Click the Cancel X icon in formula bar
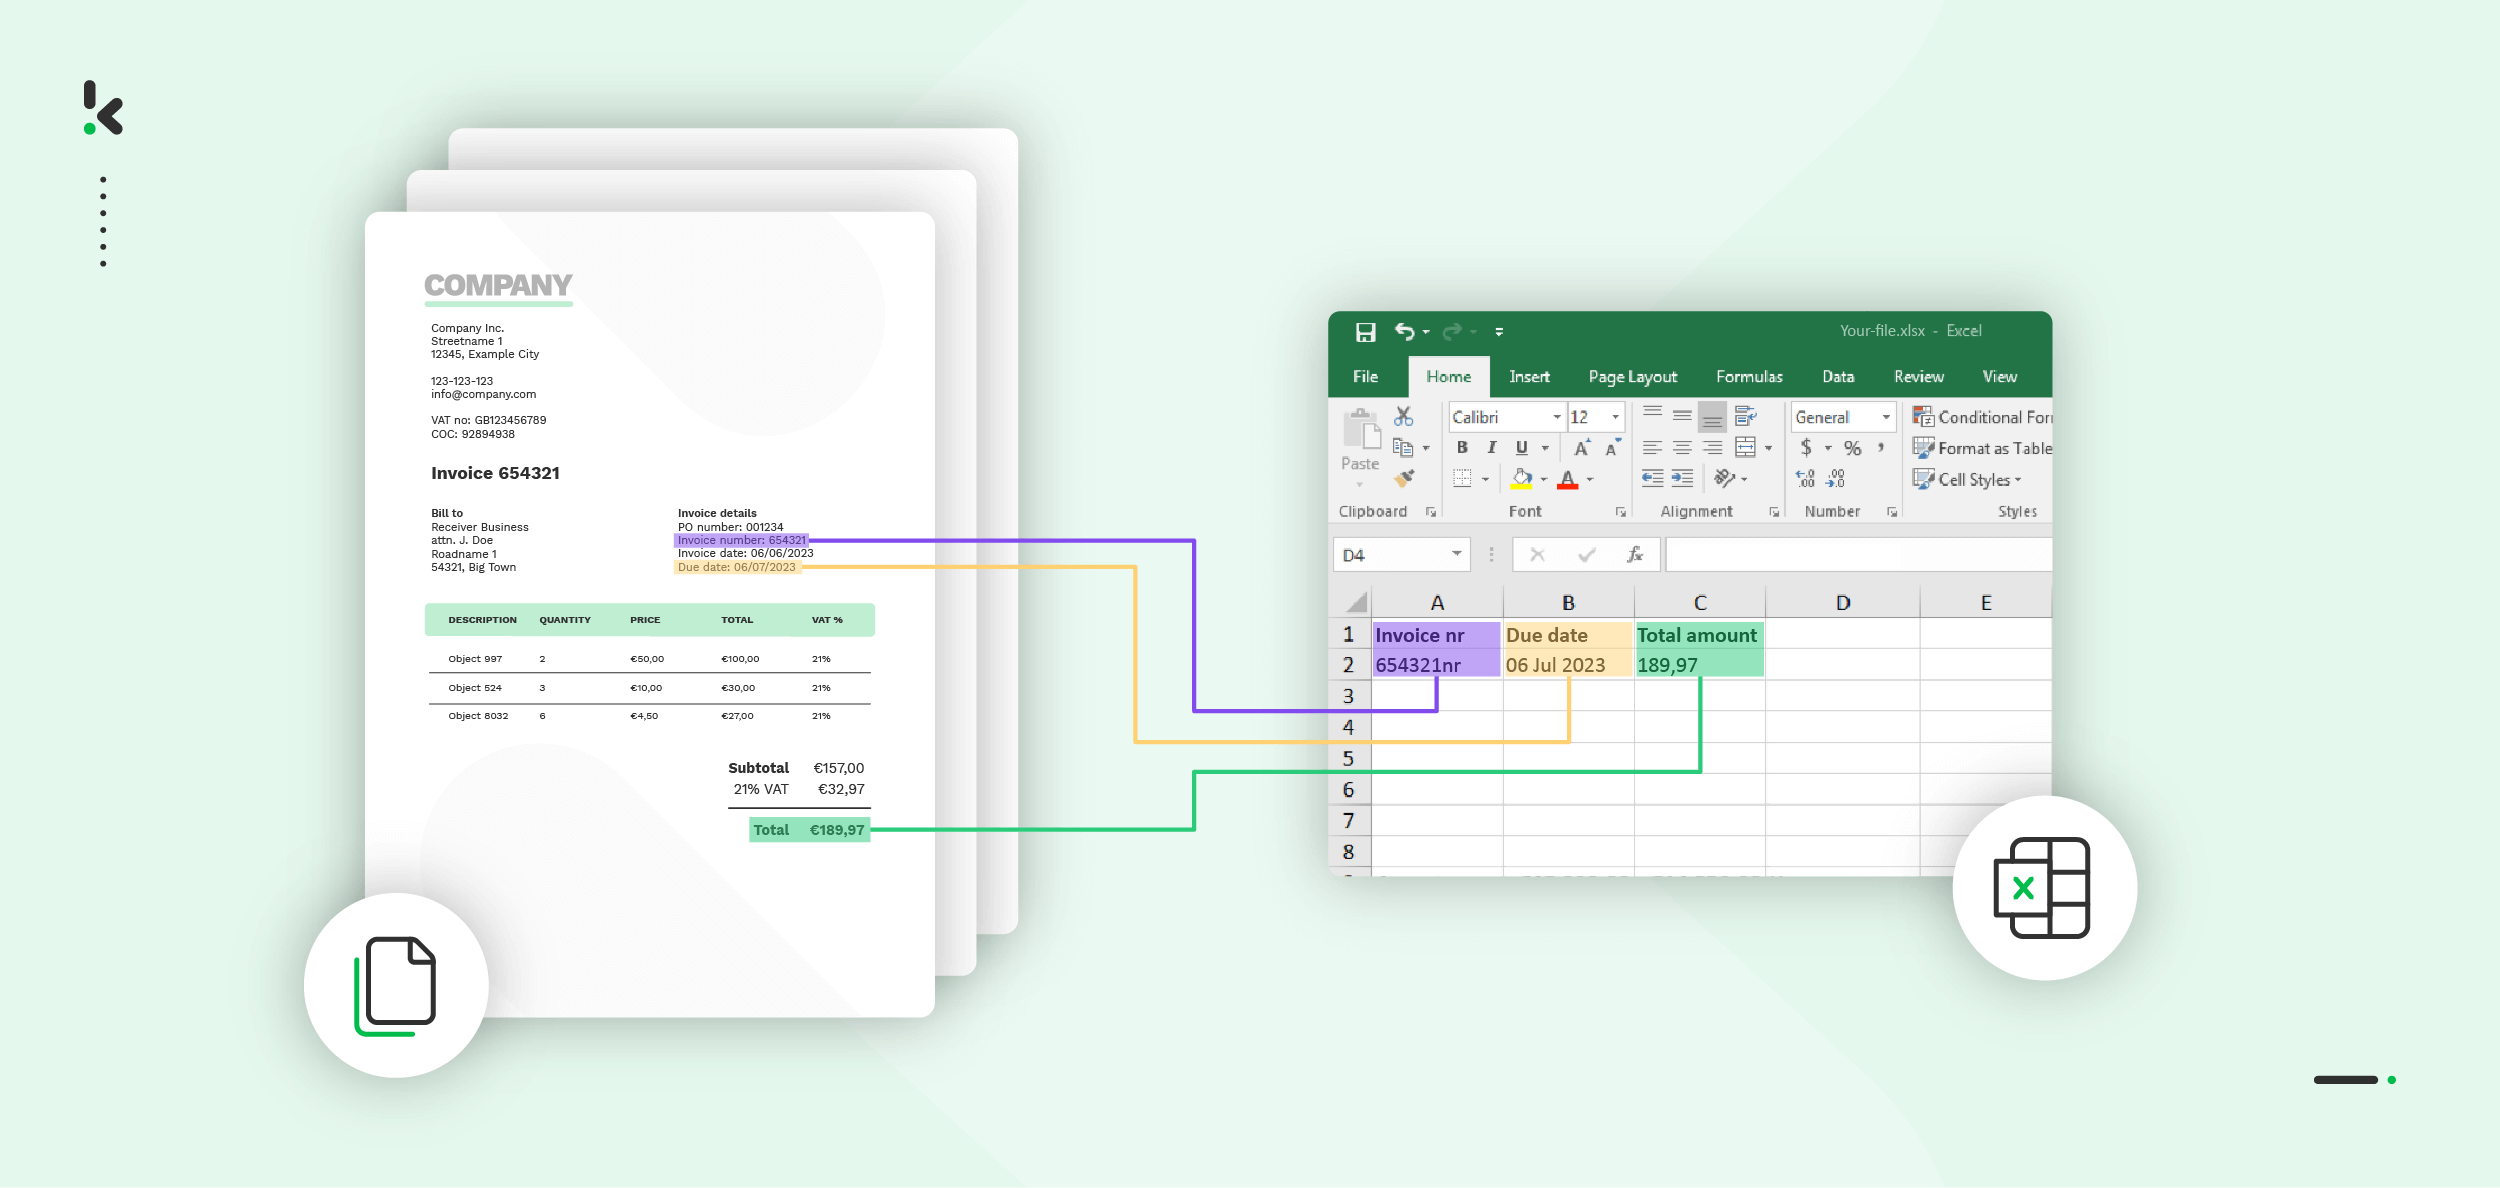Screen dimensions: 2500x1188 [1537, 554]
